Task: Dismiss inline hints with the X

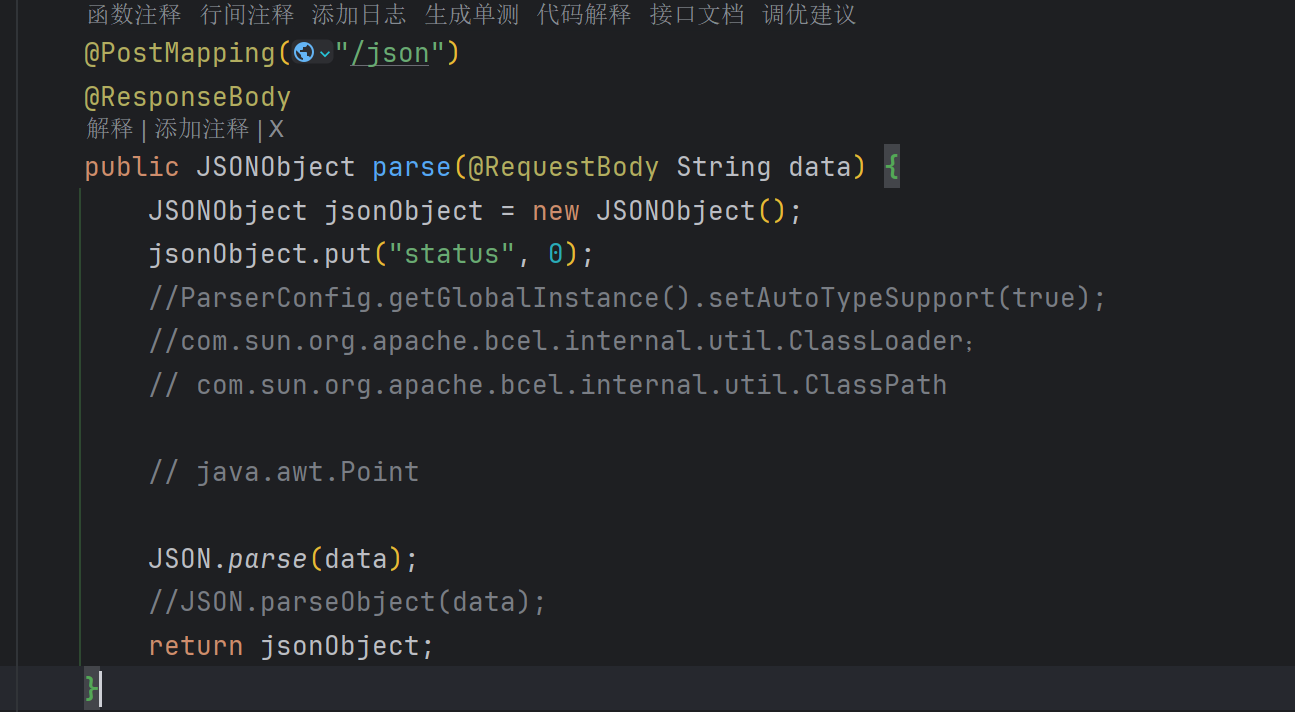Action: pos(276,129)
